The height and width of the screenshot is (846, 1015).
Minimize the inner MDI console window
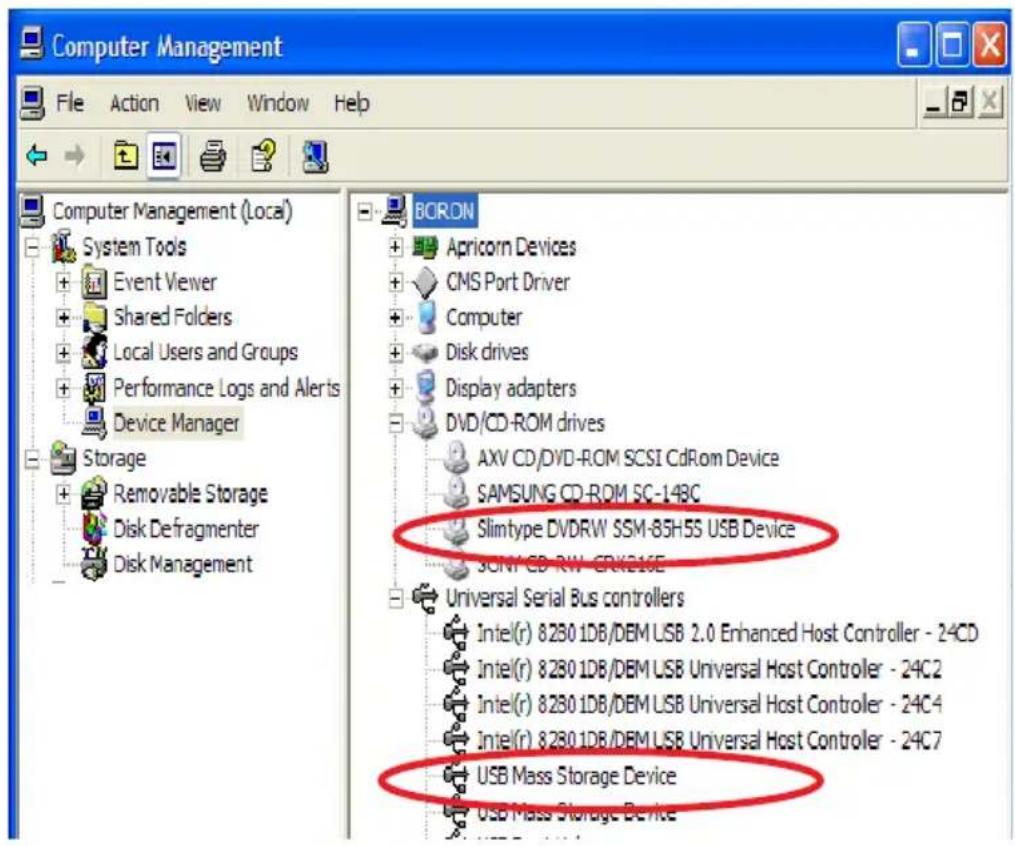tap(933, 102)
